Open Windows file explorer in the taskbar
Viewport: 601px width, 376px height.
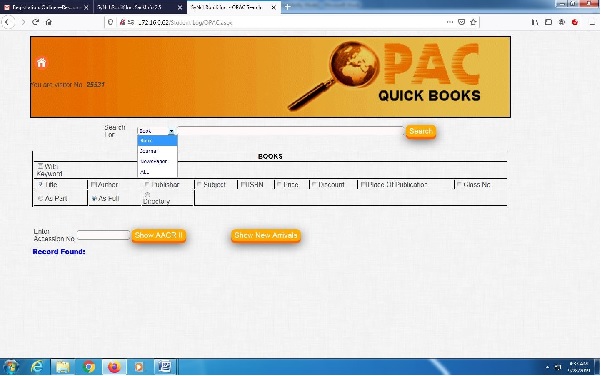(62, 367)
